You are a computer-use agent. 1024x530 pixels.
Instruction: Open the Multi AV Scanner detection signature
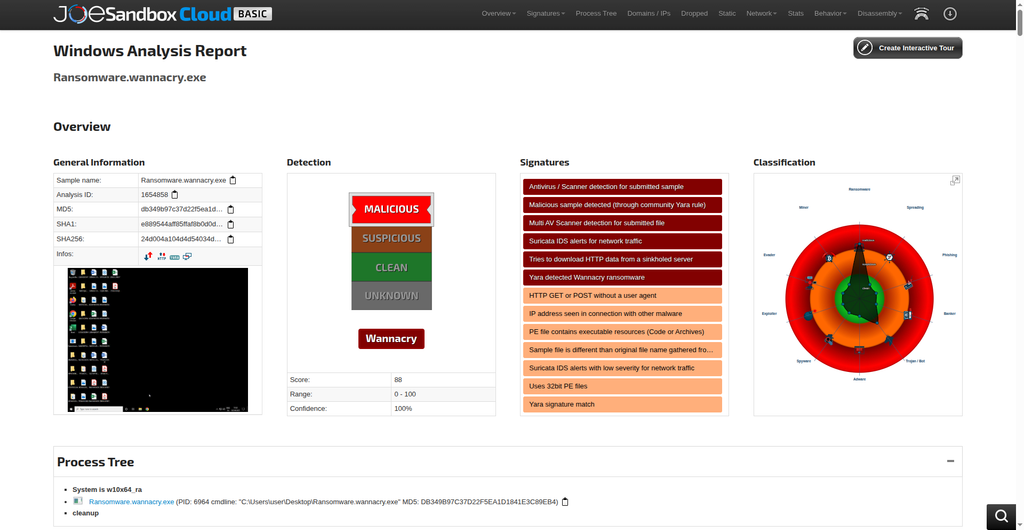(622, 223)
